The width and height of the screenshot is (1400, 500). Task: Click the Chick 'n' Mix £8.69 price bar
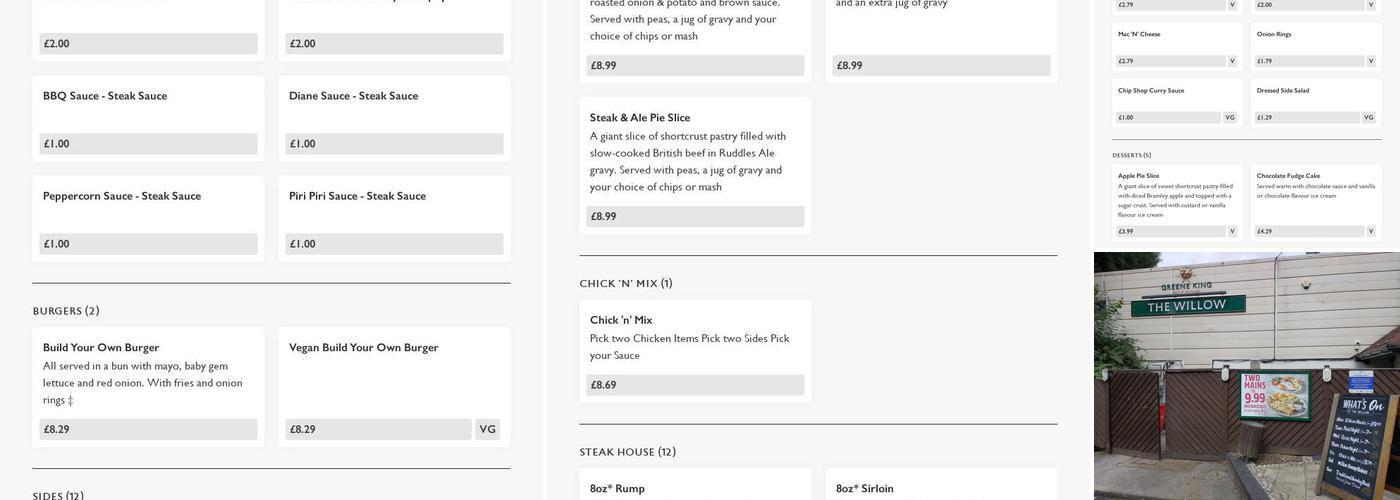coord(695,385)
